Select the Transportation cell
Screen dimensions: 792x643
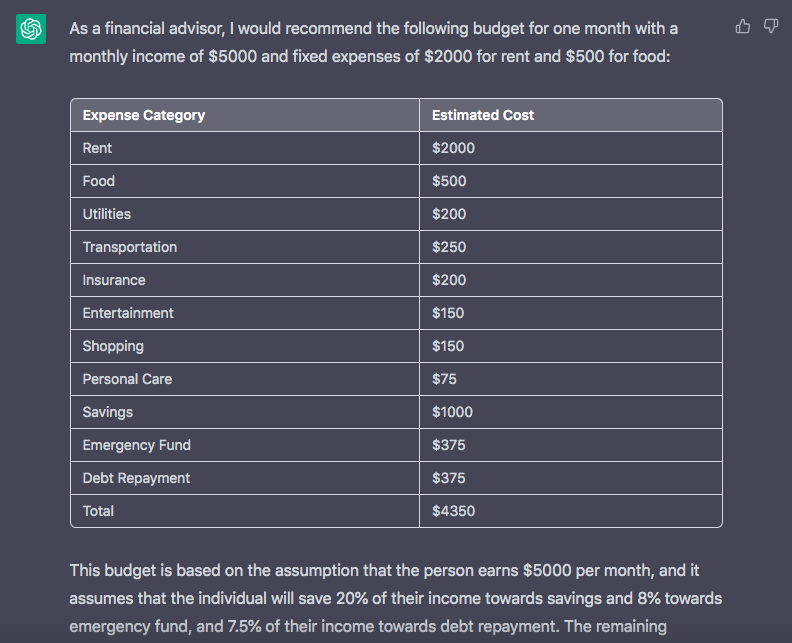(130, 247)
